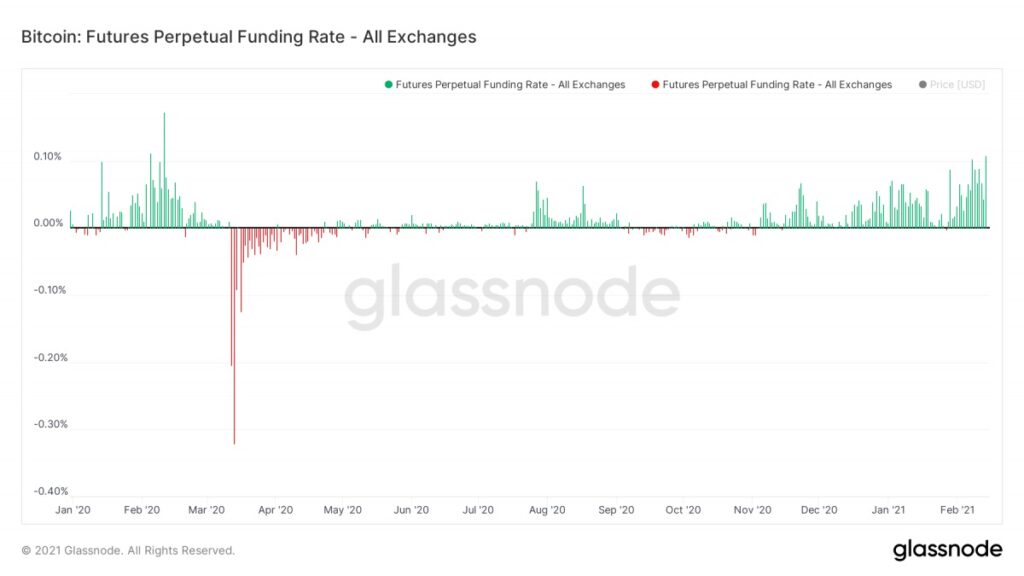Click the -0.40% y-axis label
Screen dimensions: 1024x576
click(x=48, y=491)
